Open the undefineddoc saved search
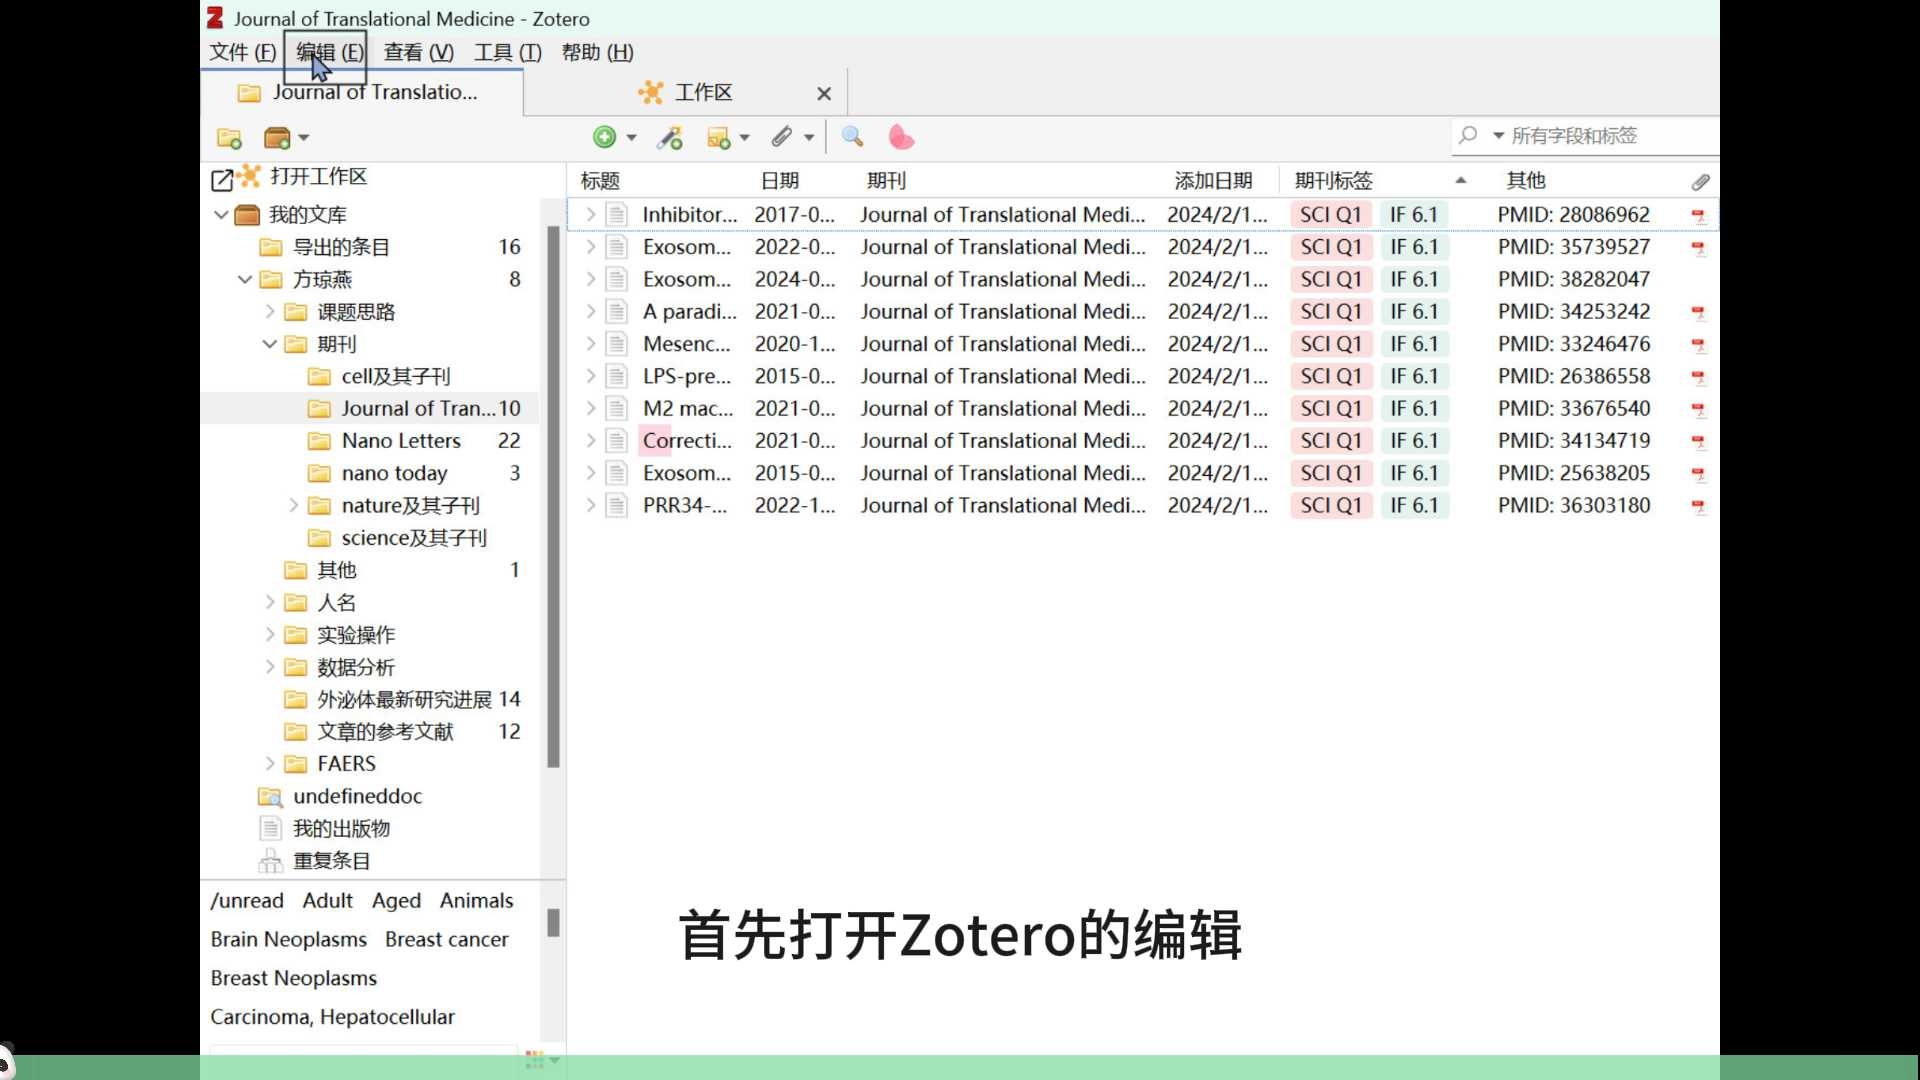This screenshot has width=1920, height=1080. click(370, 797)
